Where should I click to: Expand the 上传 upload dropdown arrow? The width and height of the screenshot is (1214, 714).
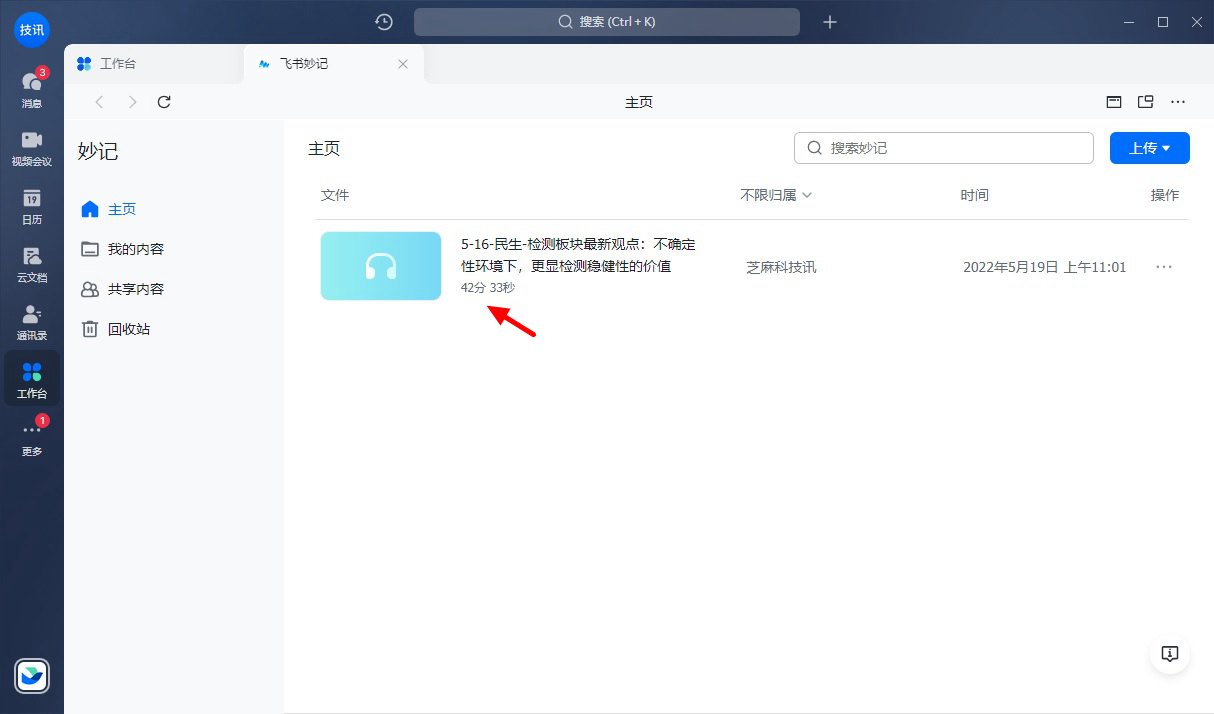point(1167,147)
